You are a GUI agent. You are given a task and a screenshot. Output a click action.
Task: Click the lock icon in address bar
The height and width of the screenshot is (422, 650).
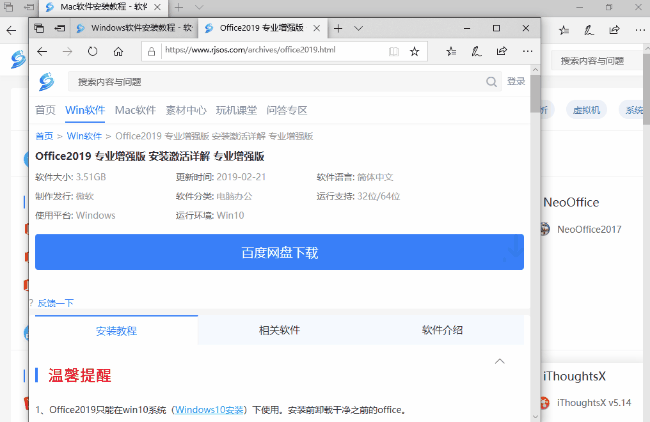point(151,51)
